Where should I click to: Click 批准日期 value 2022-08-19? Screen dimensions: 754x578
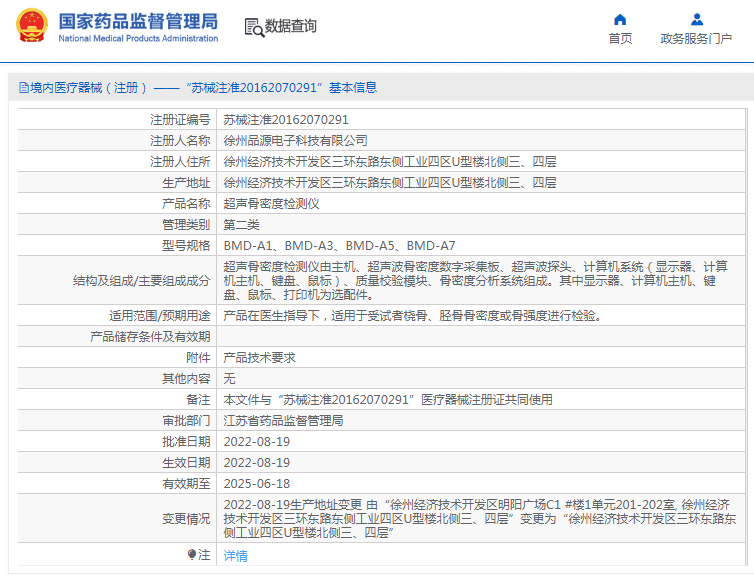(257, 441)
